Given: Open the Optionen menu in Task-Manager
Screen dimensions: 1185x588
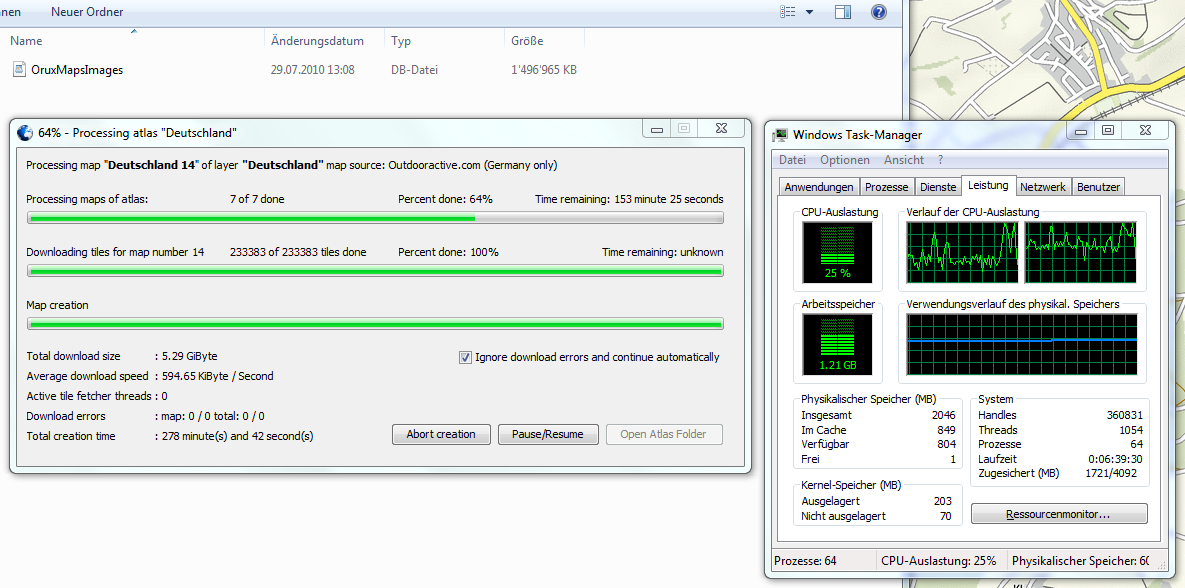Looking at the screenshot, I should [845, 160].
